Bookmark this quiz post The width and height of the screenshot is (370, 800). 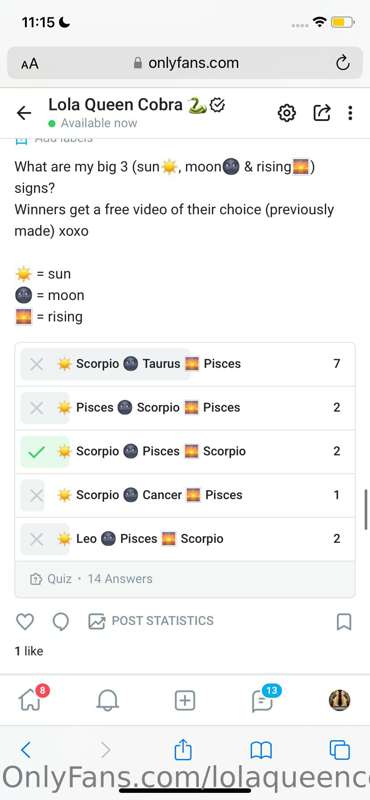point(344,621)
